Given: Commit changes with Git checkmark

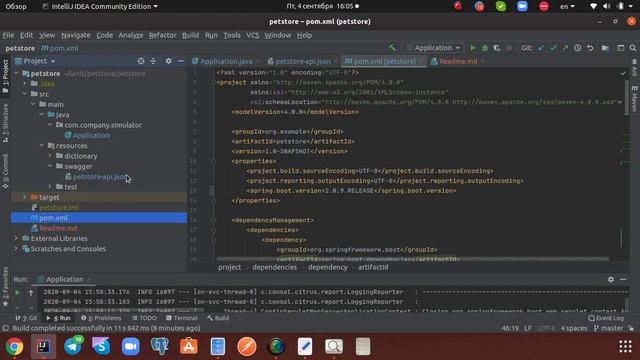Looking at the screenshot, I should [553, 48].
